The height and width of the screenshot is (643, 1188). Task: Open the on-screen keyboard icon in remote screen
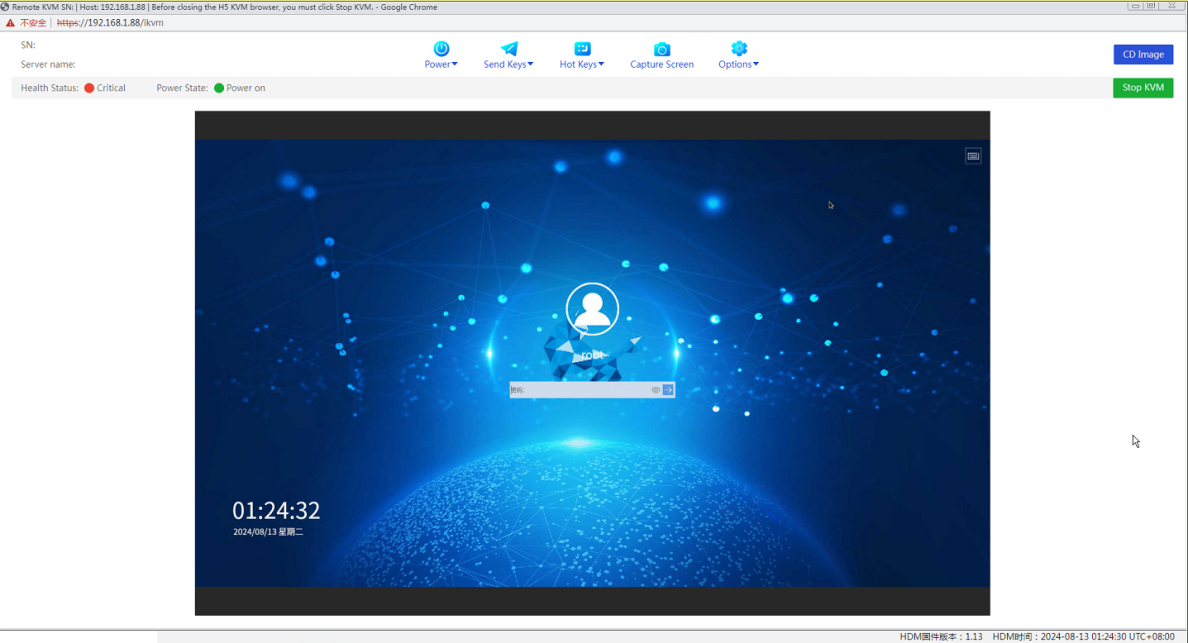pos(973,156)
